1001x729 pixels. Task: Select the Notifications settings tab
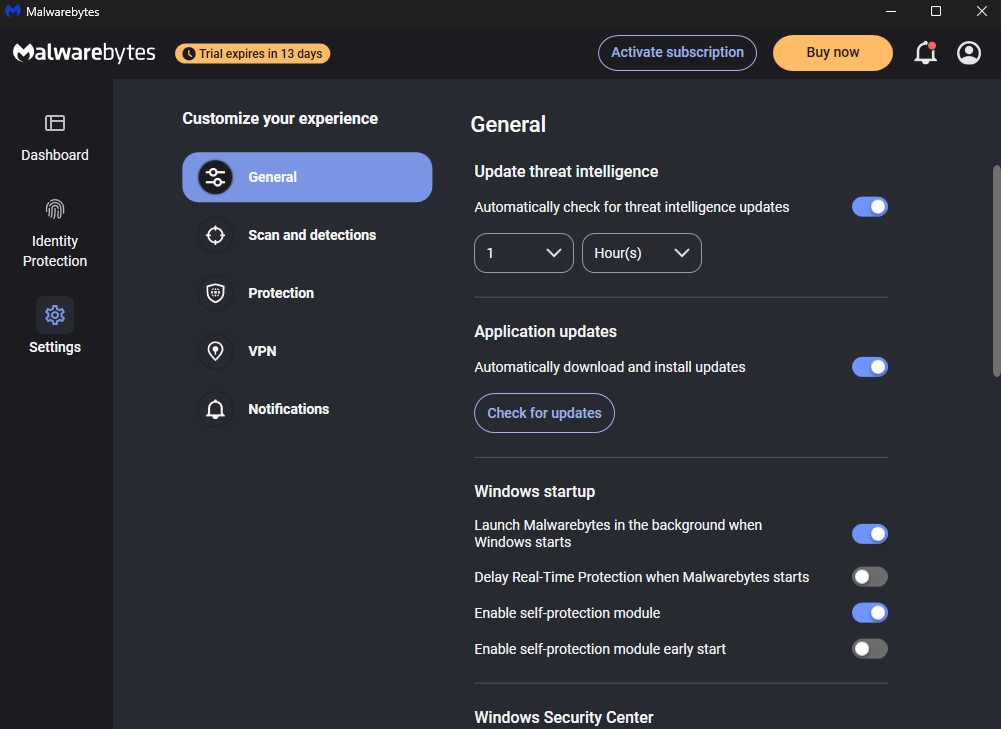pyautogui.click(x=307, y=409)
